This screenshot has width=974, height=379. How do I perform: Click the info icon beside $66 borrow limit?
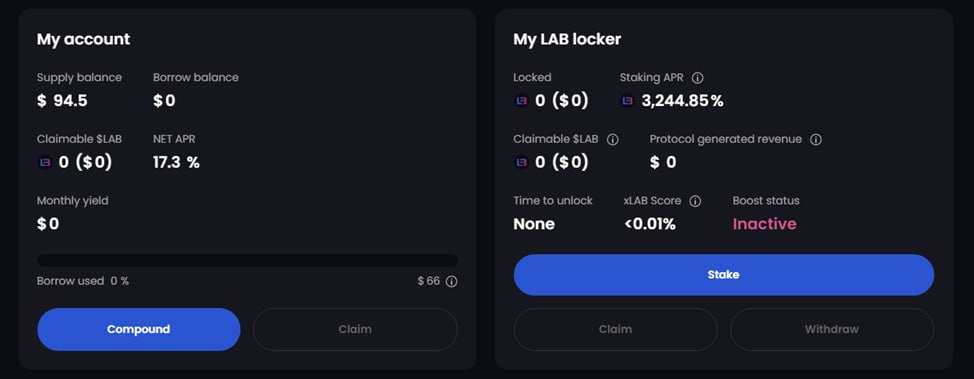point(452,281)
